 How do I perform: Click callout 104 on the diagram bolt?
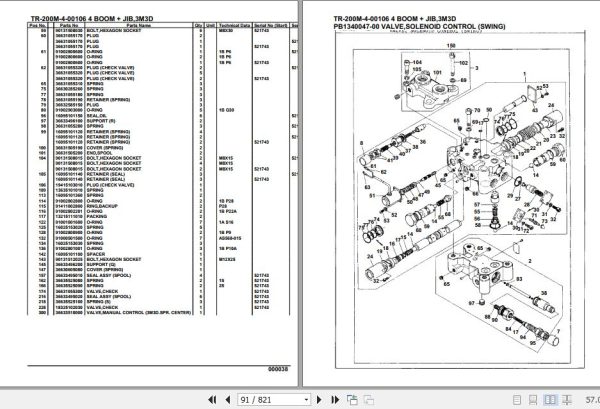tap(417, 62)
